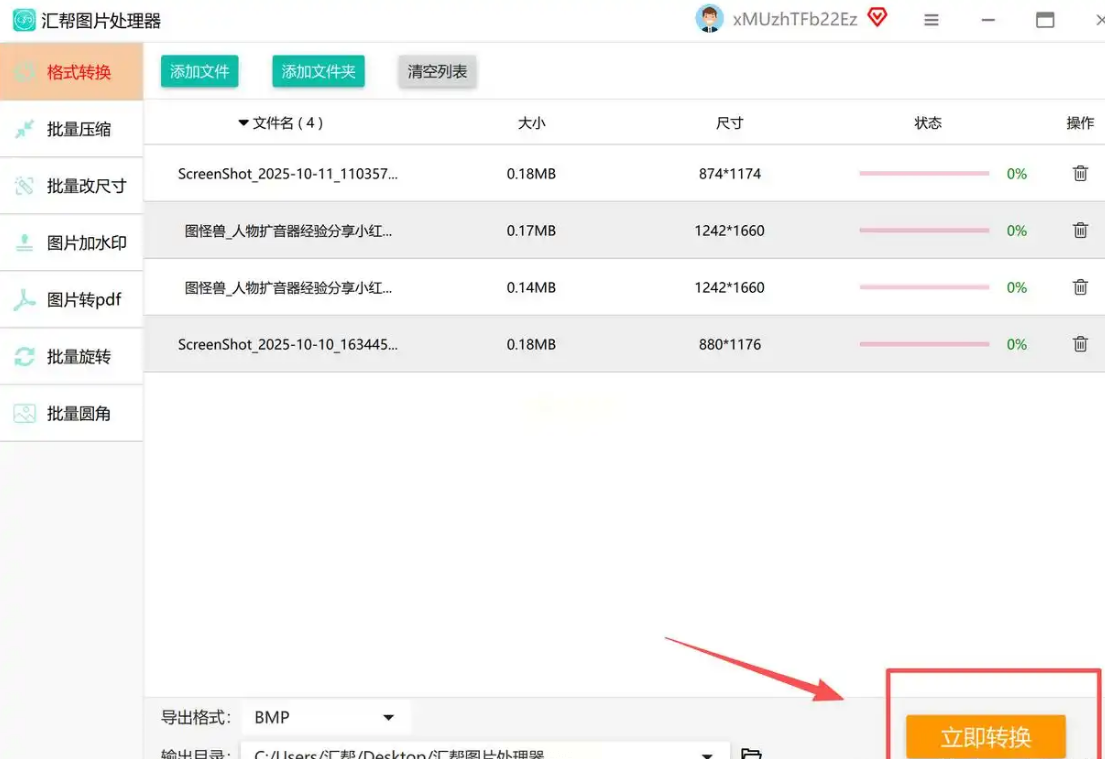Delete ScreenShot_2025-10-11_110357 row via trash icon
Image resolution: width=1105 pixels, height=759 pixels.
pyautogui.click(x=1080, y=173)
